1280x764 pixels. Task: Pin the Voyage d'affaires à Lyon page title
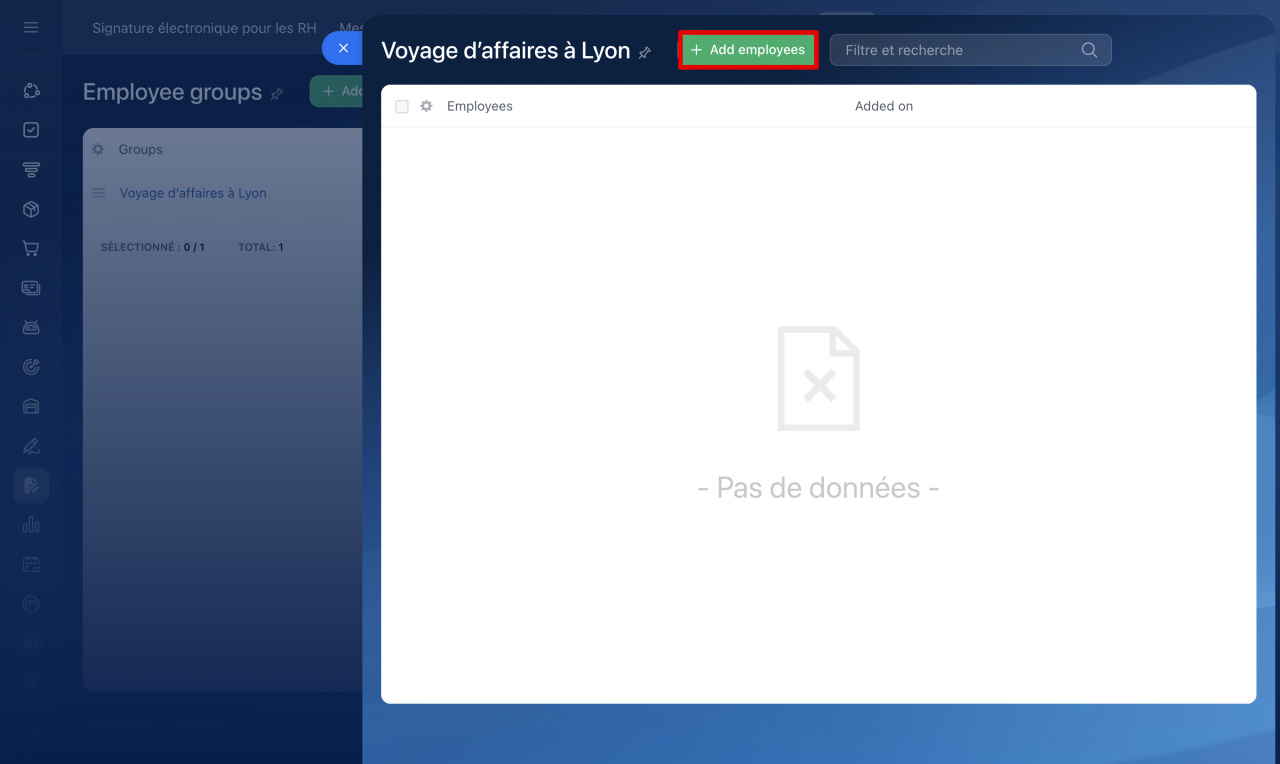click(645, 52)
